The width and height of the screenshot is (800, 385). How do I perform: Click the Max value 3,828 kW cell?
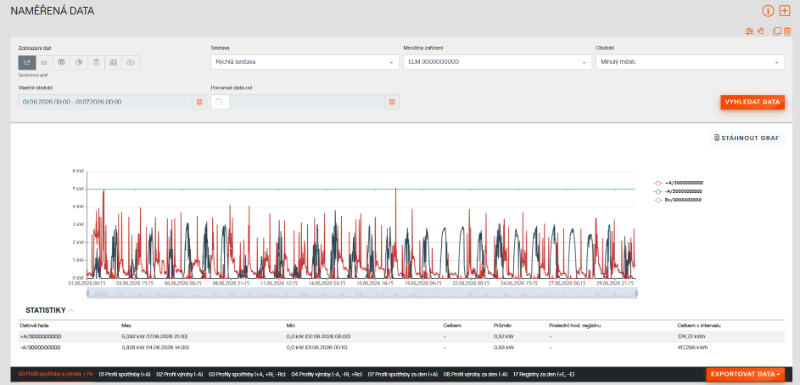(x=155, y=348)
